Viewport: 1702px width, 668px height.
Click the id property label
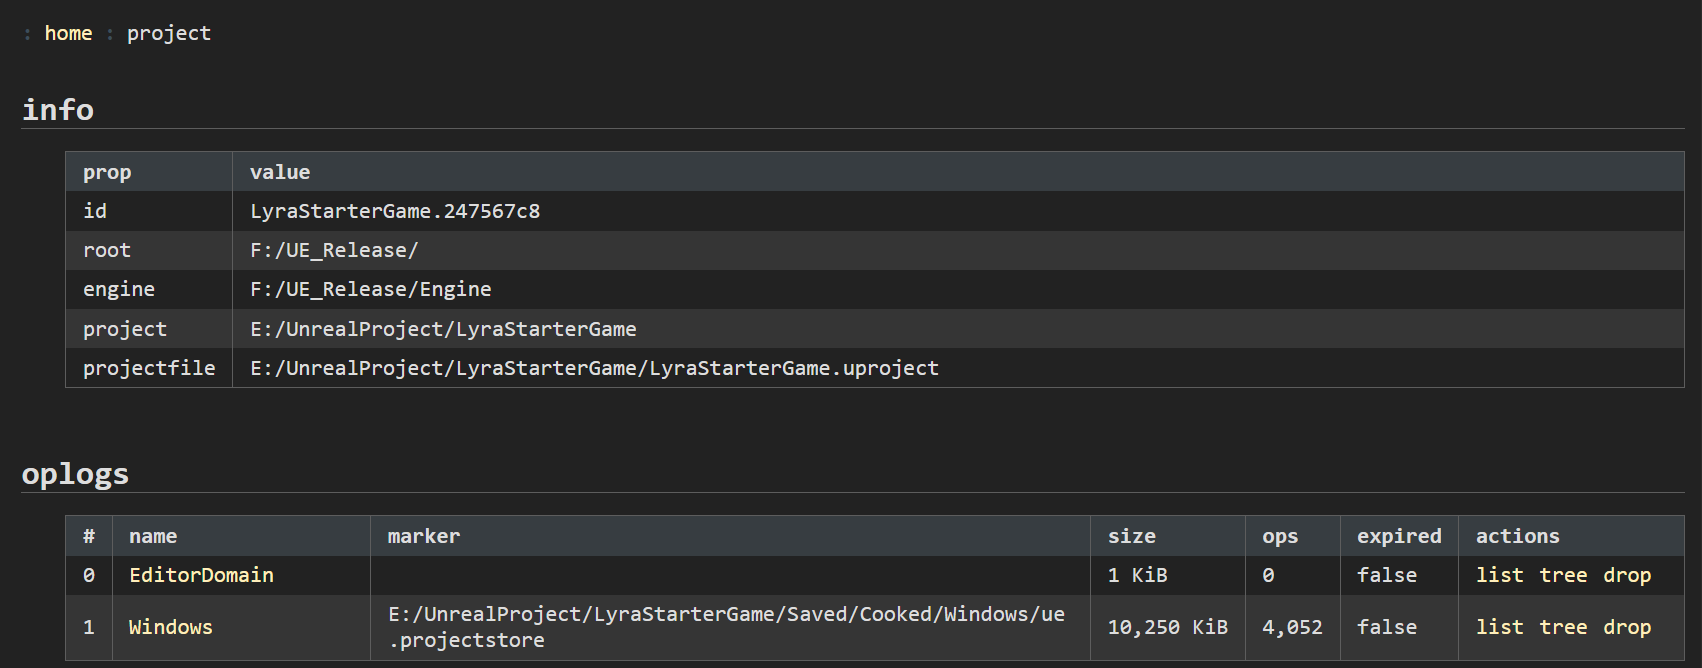pyautogui.click(x=95, y=211)
